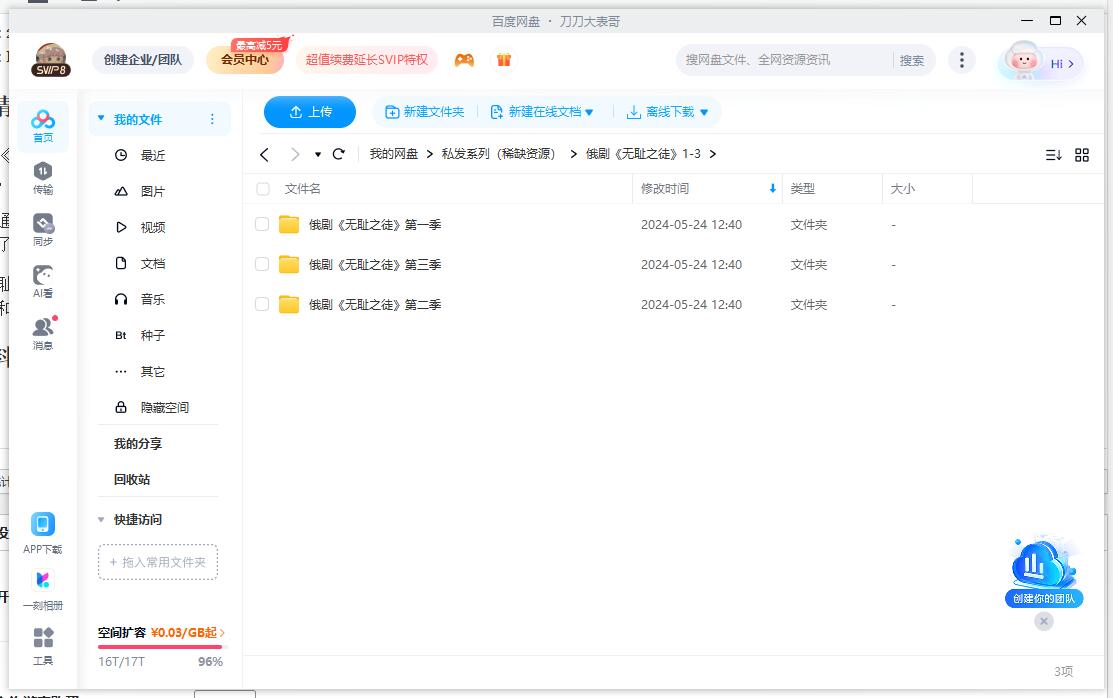The width and height of the screenshot is (1113, 698).
Task: Select 视频 in the sidebar
Action: (x=153, y=227)
